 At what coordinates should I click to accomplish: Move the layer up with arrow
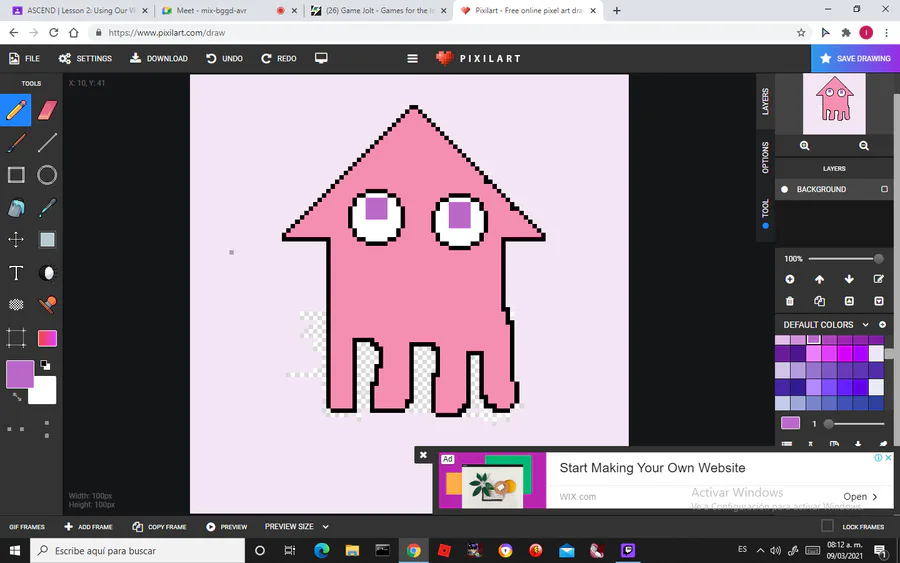820,279
